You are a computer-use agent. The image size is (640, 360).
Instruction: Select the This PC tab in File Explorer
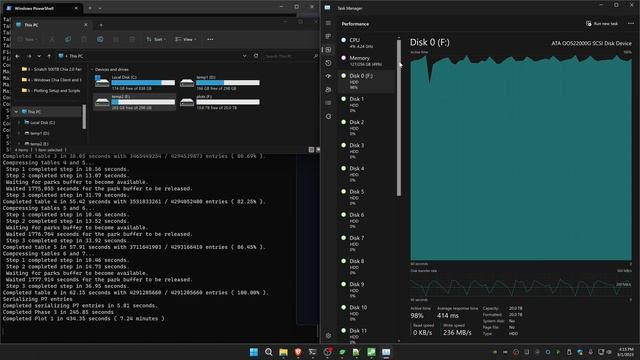tap(52, 25)
